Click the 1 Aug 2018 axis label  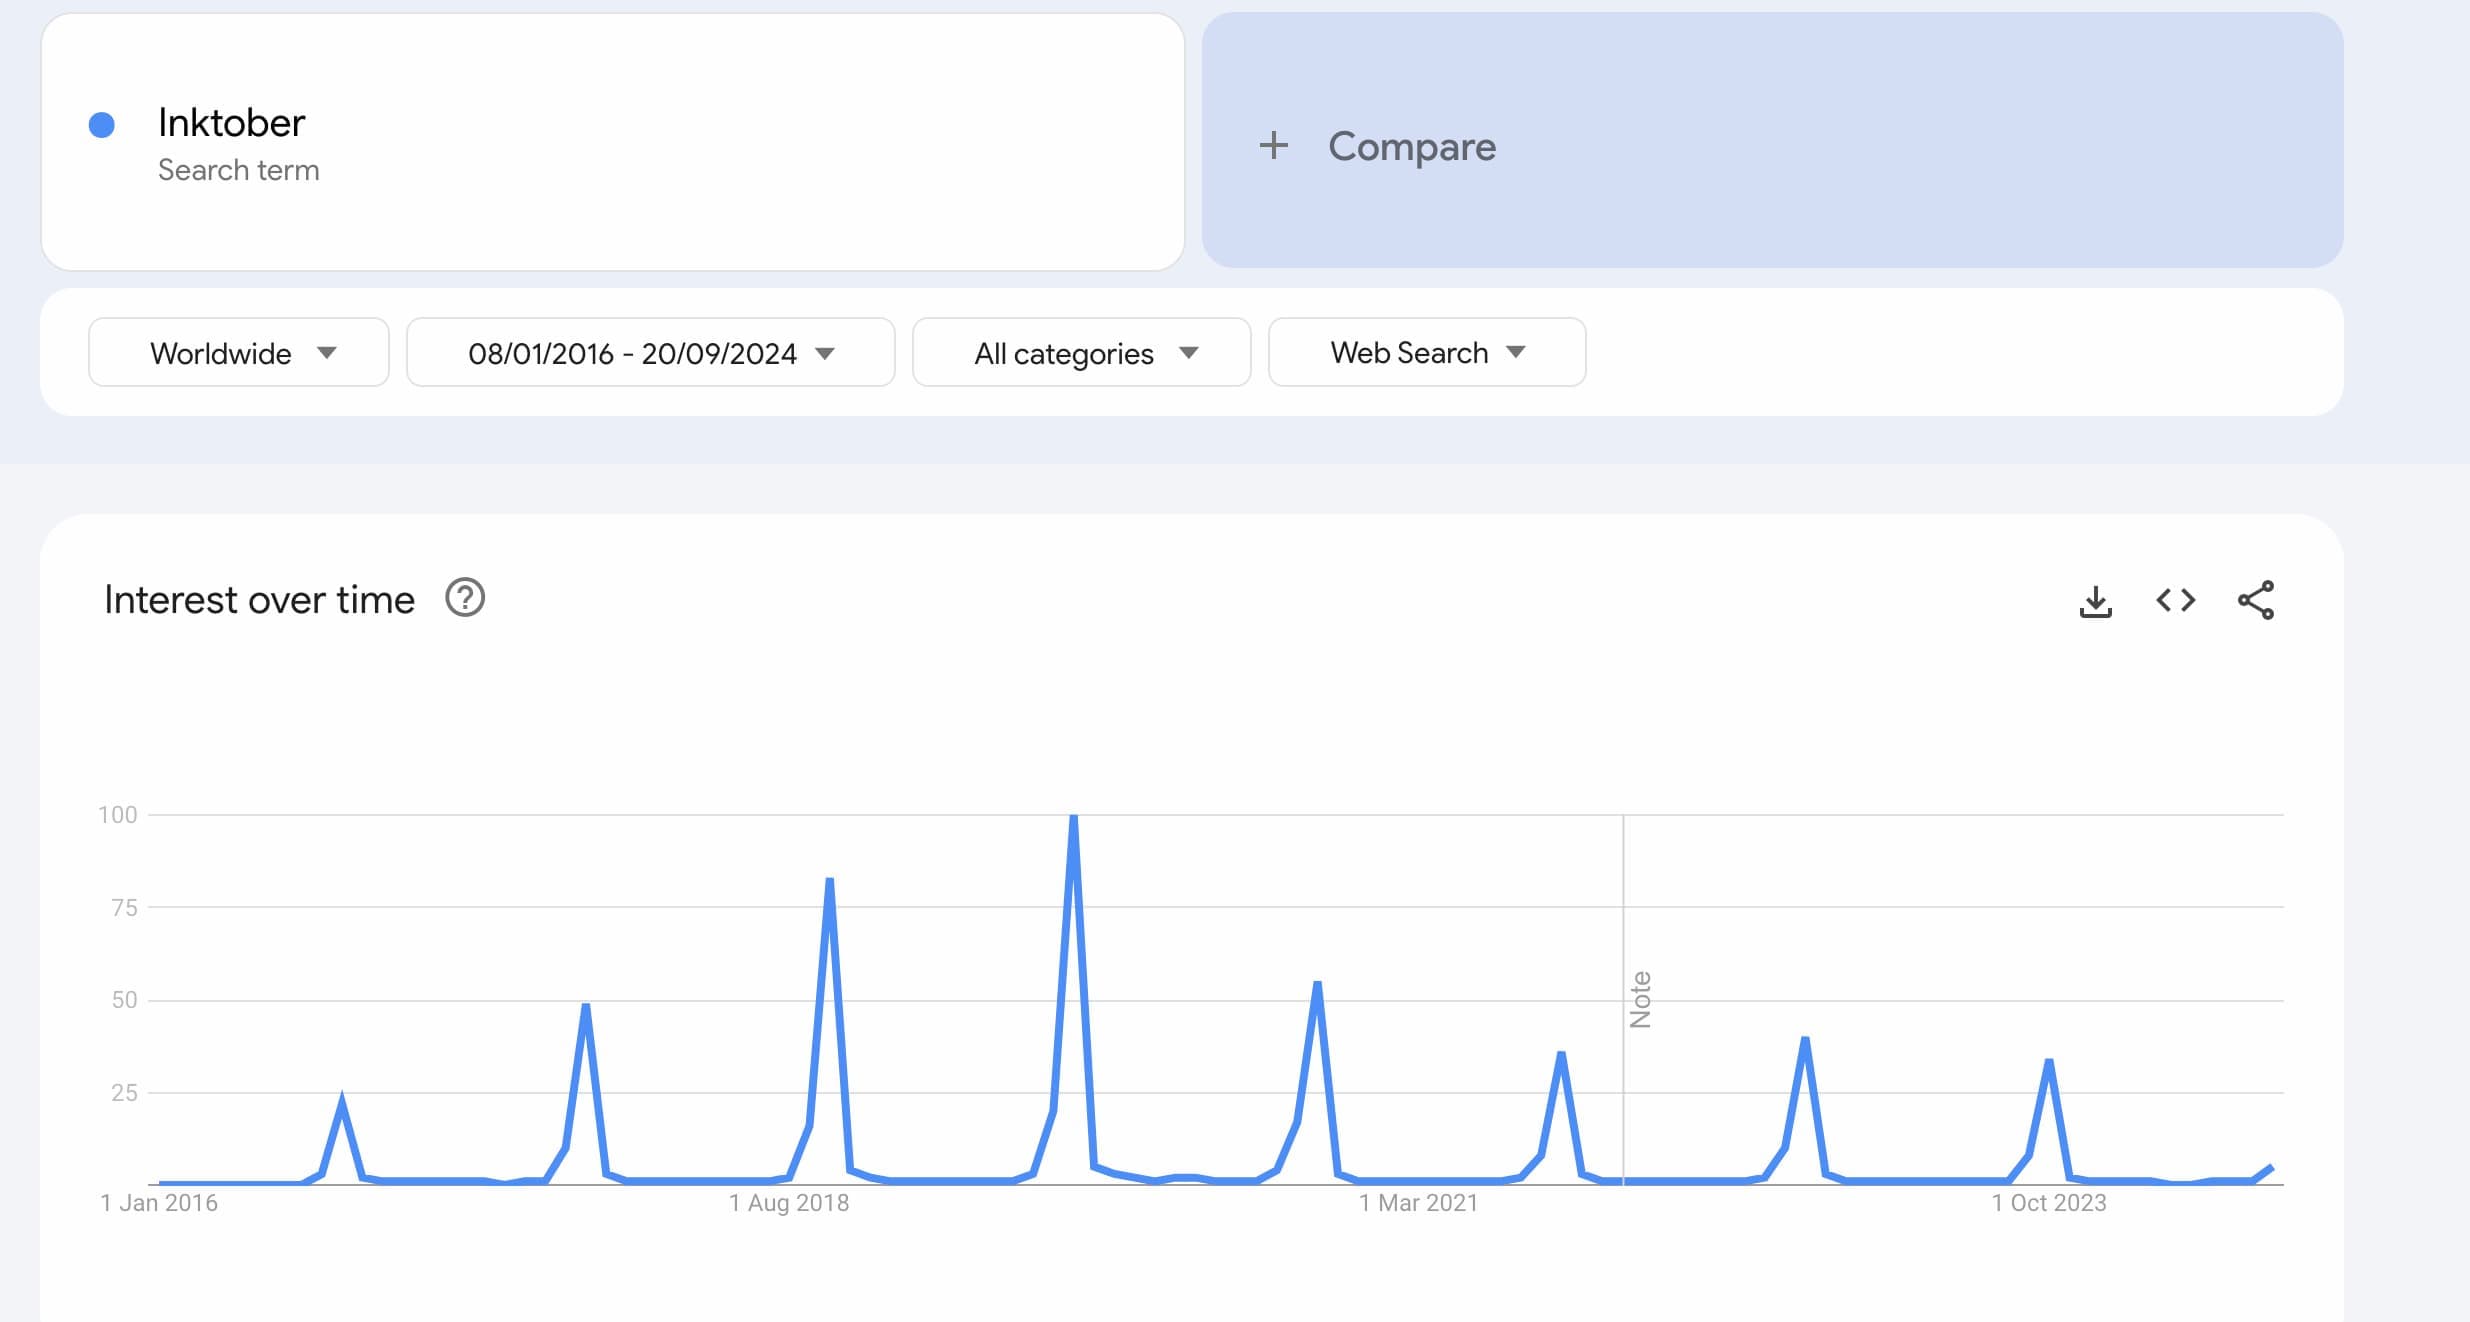(x=789, y=1203)
